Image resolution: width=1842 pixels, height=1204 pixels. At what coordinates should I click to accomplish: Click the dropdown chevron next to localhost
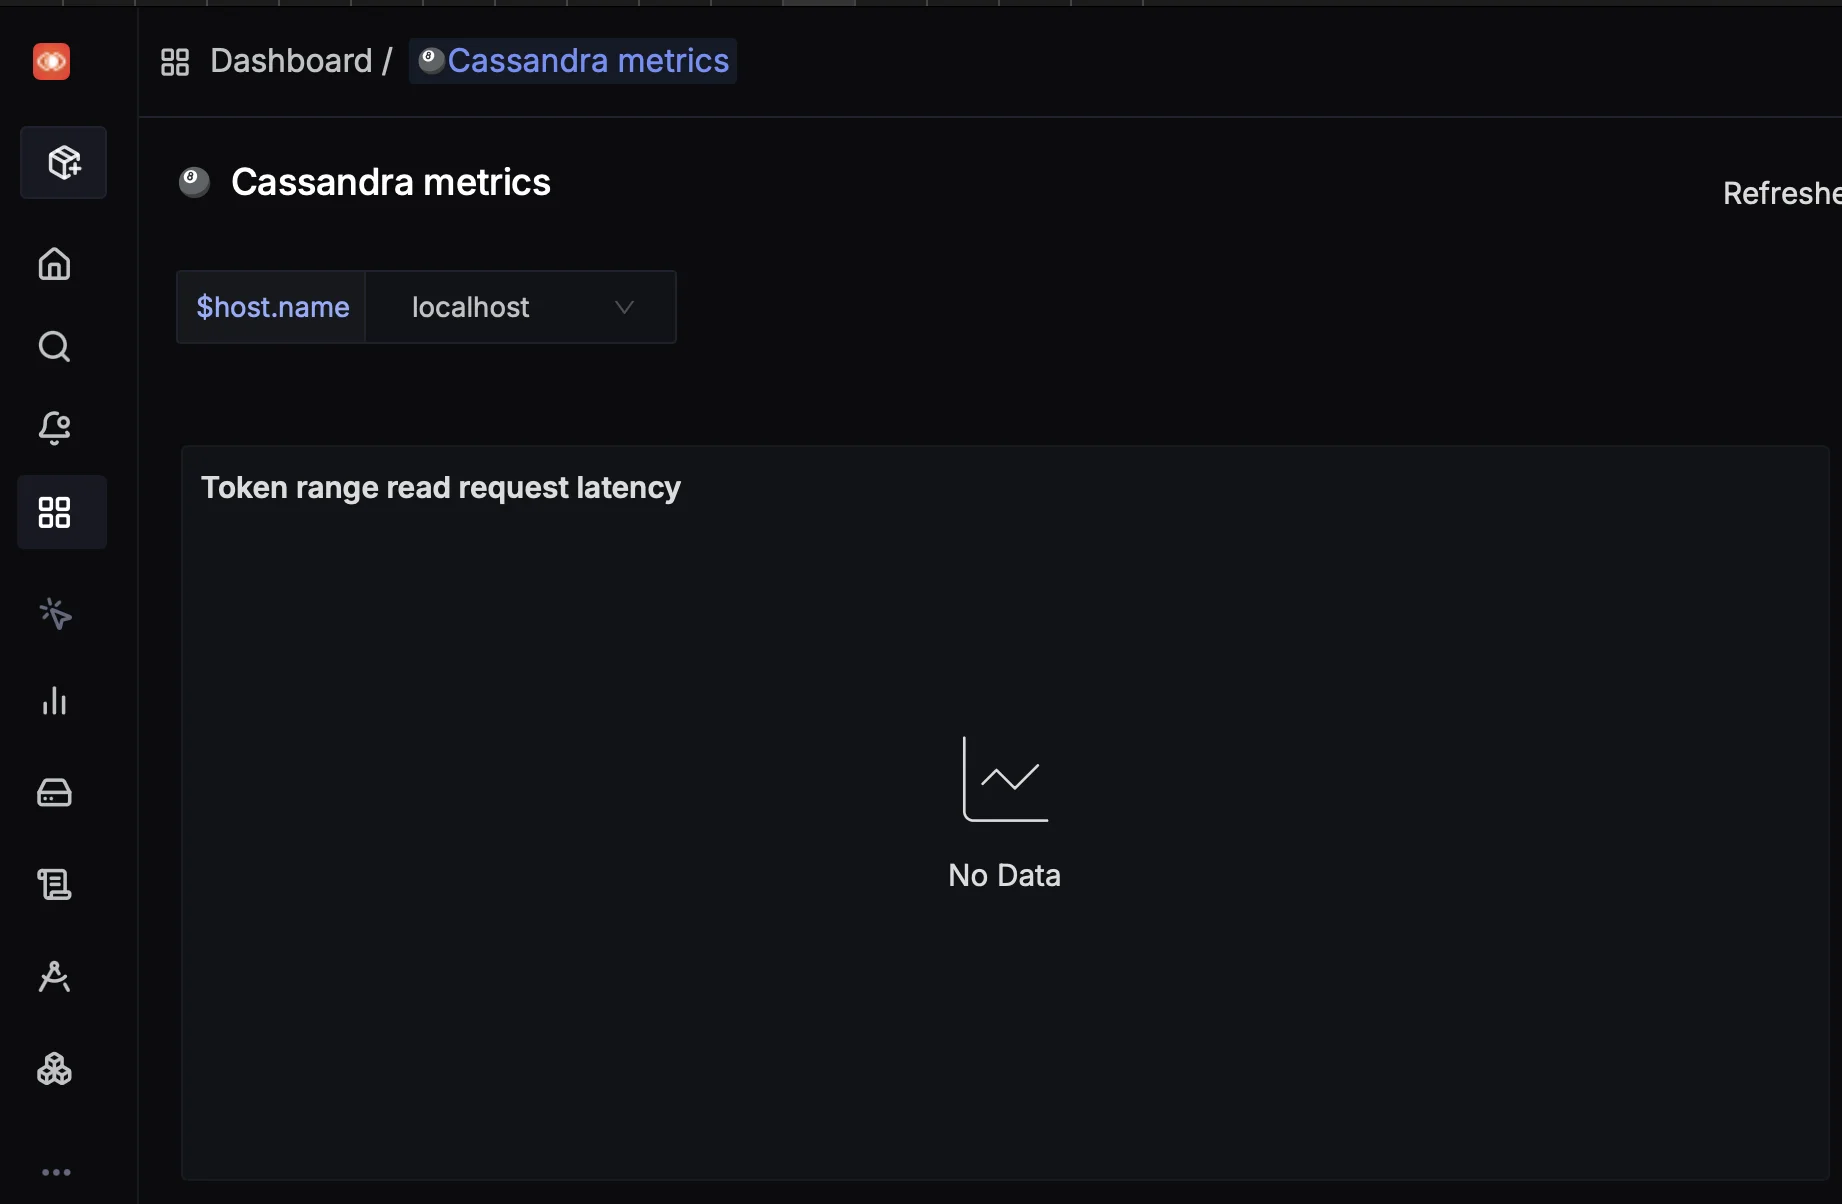tap(625, 307)
